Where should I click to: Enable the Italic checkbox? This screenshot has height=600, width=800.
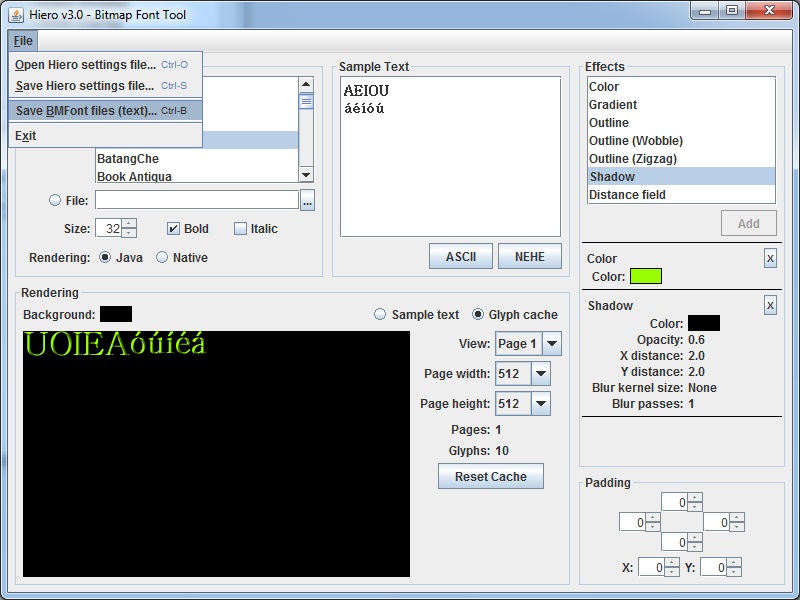point(240,229)
